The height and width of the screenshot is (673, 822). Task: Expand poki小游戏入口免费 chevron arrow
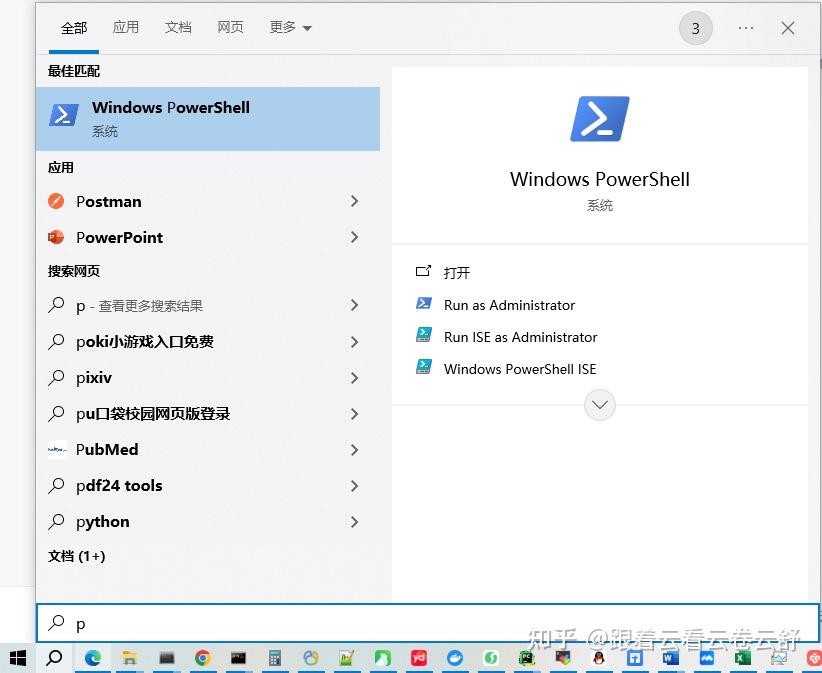354,342
